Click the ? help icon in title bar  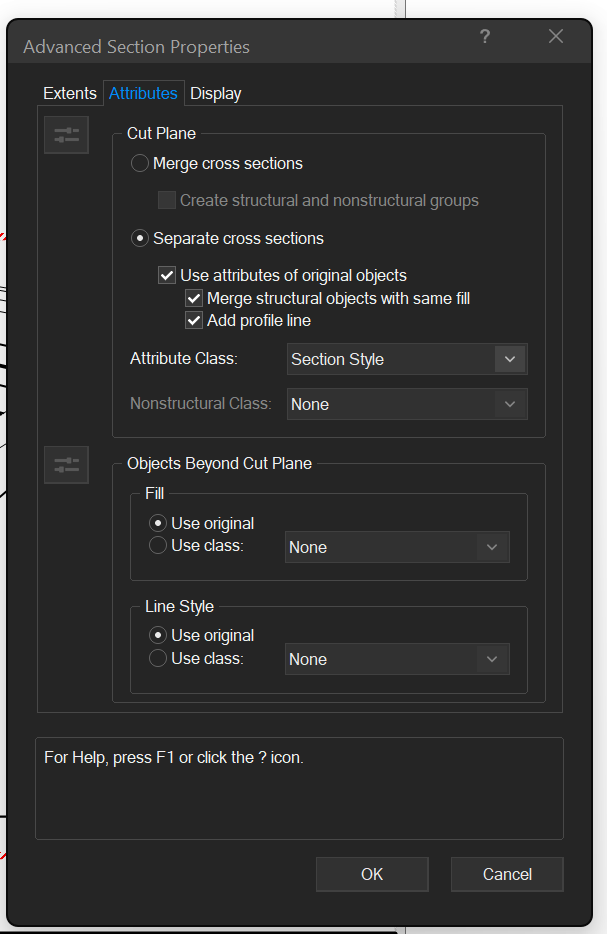point(485,37)
